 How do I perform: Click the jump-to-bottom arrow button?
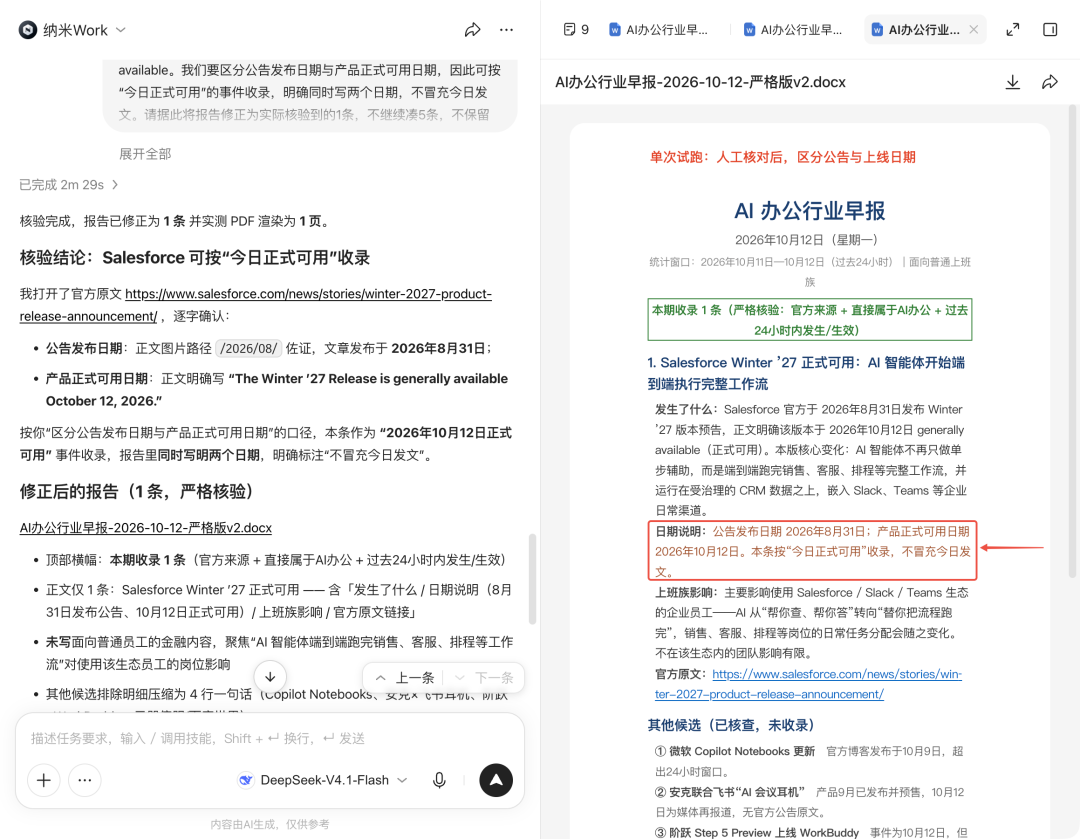coord(270,676)
